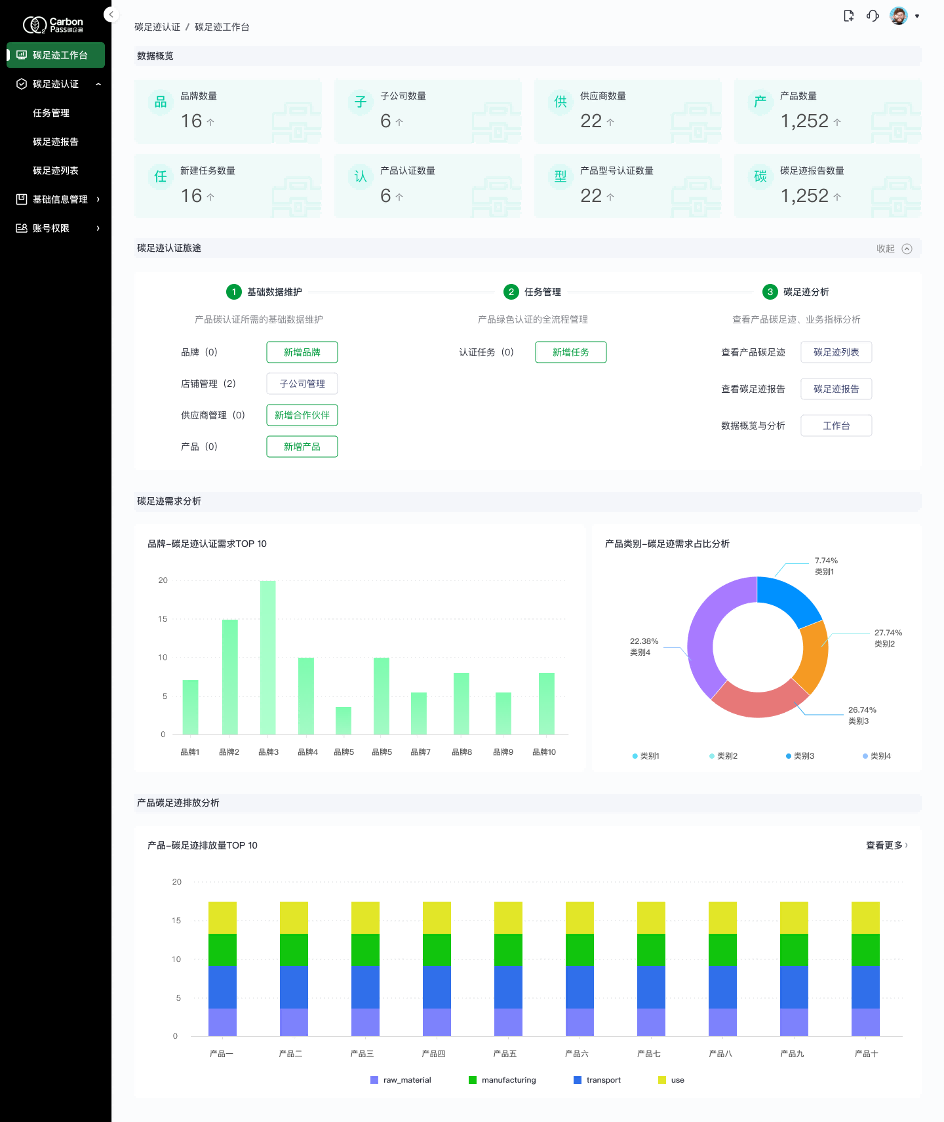Open the document export icon in header
Screen dimensions: 944x1122
pyautogui.click(x=849, y=16)
